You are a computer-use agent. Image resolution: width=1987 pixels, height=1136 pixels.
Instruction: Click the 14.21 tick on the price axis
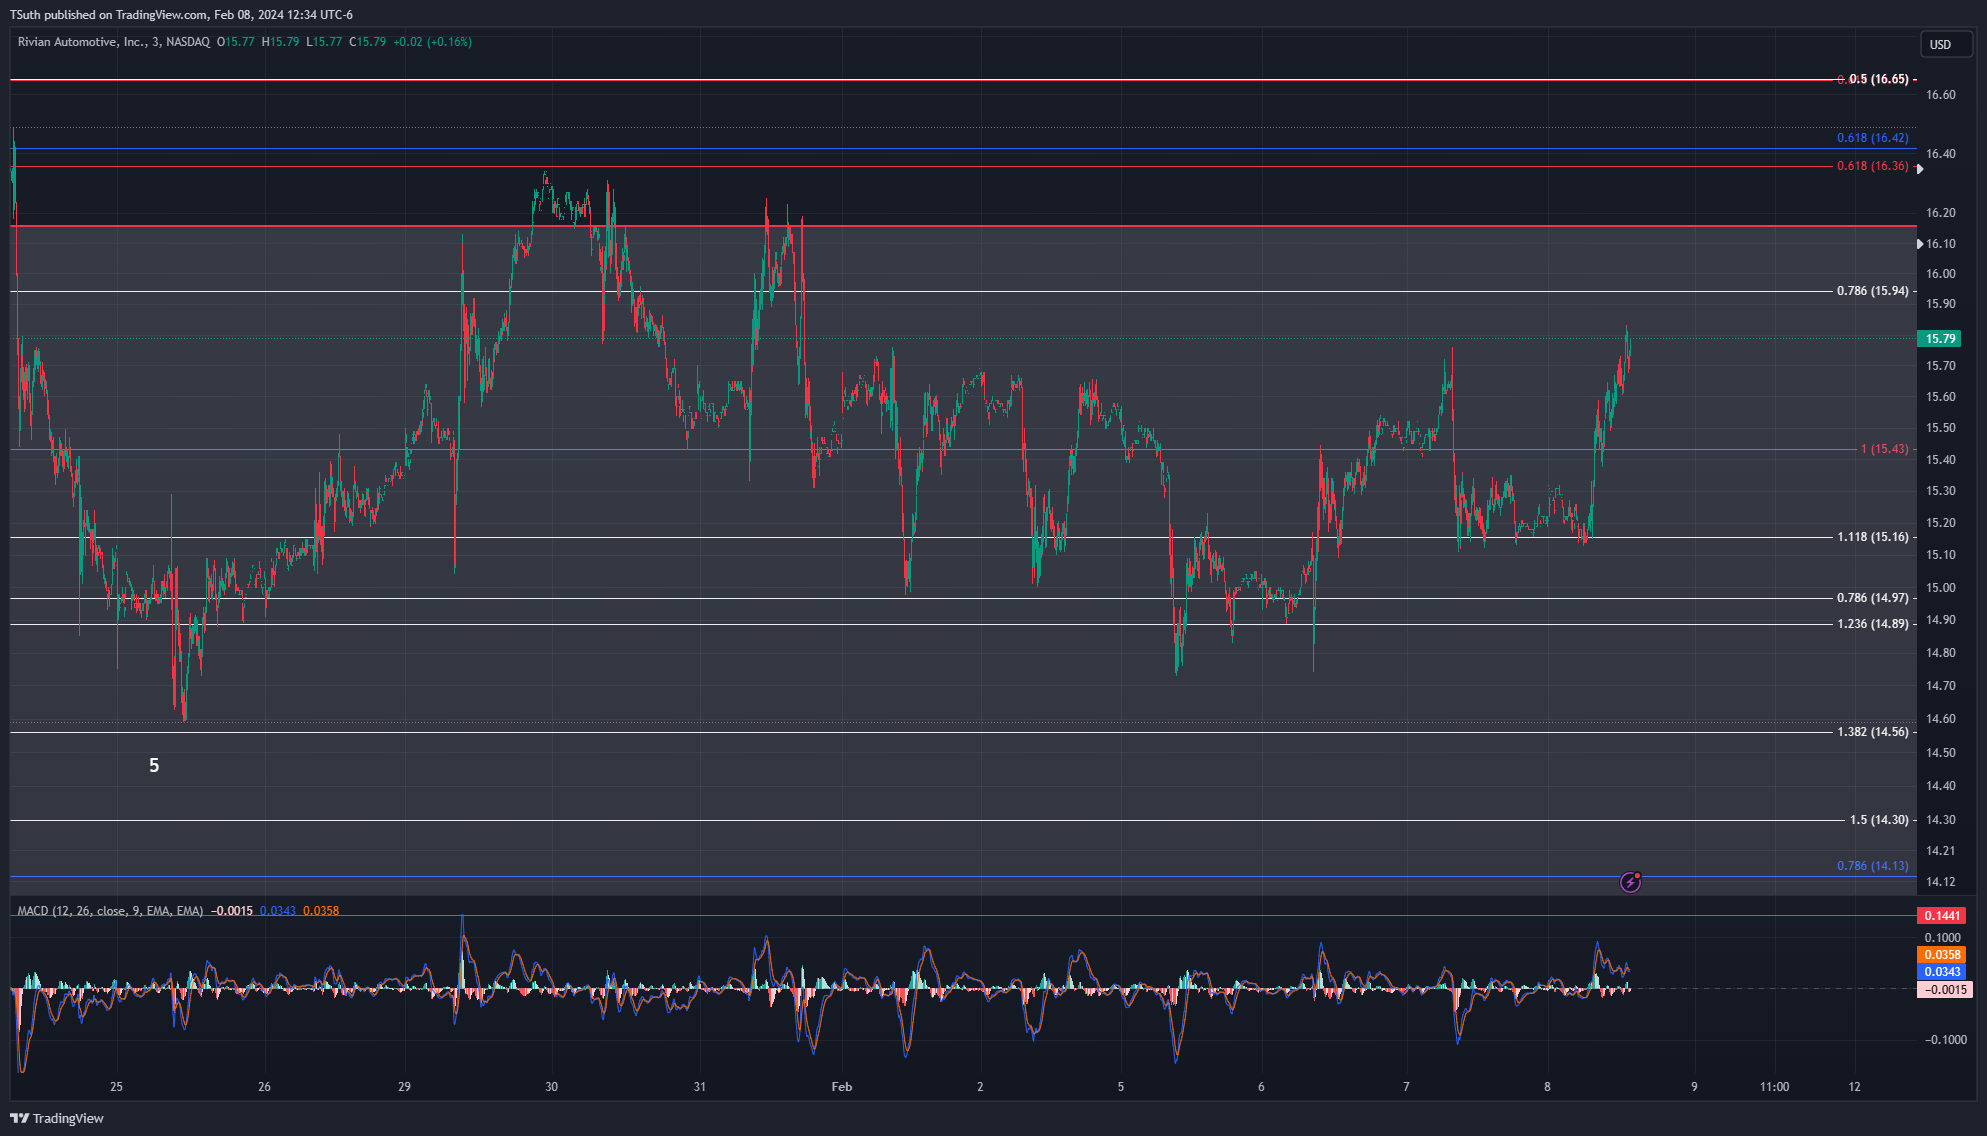tap(1941, 851)
